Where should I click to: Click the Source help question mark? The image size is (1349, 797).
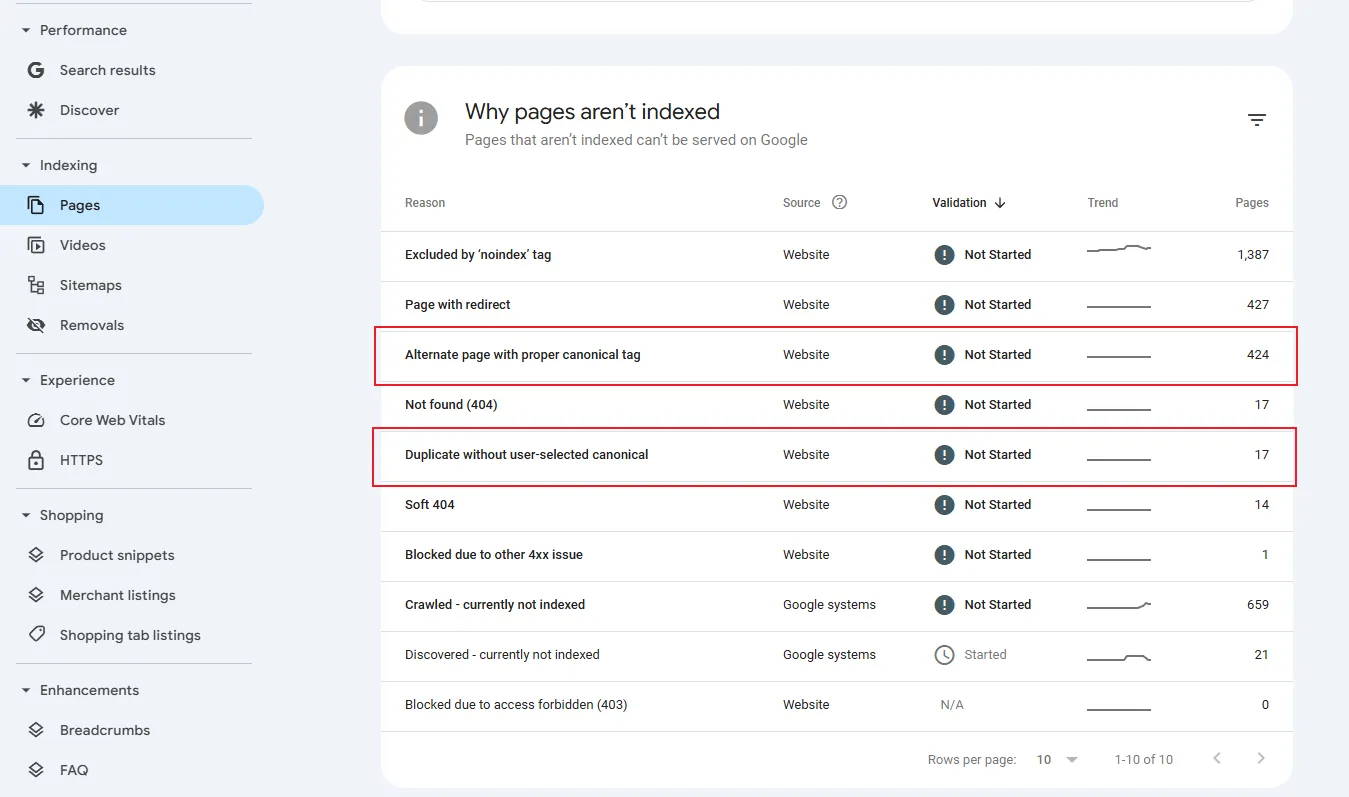pos(839,202)
